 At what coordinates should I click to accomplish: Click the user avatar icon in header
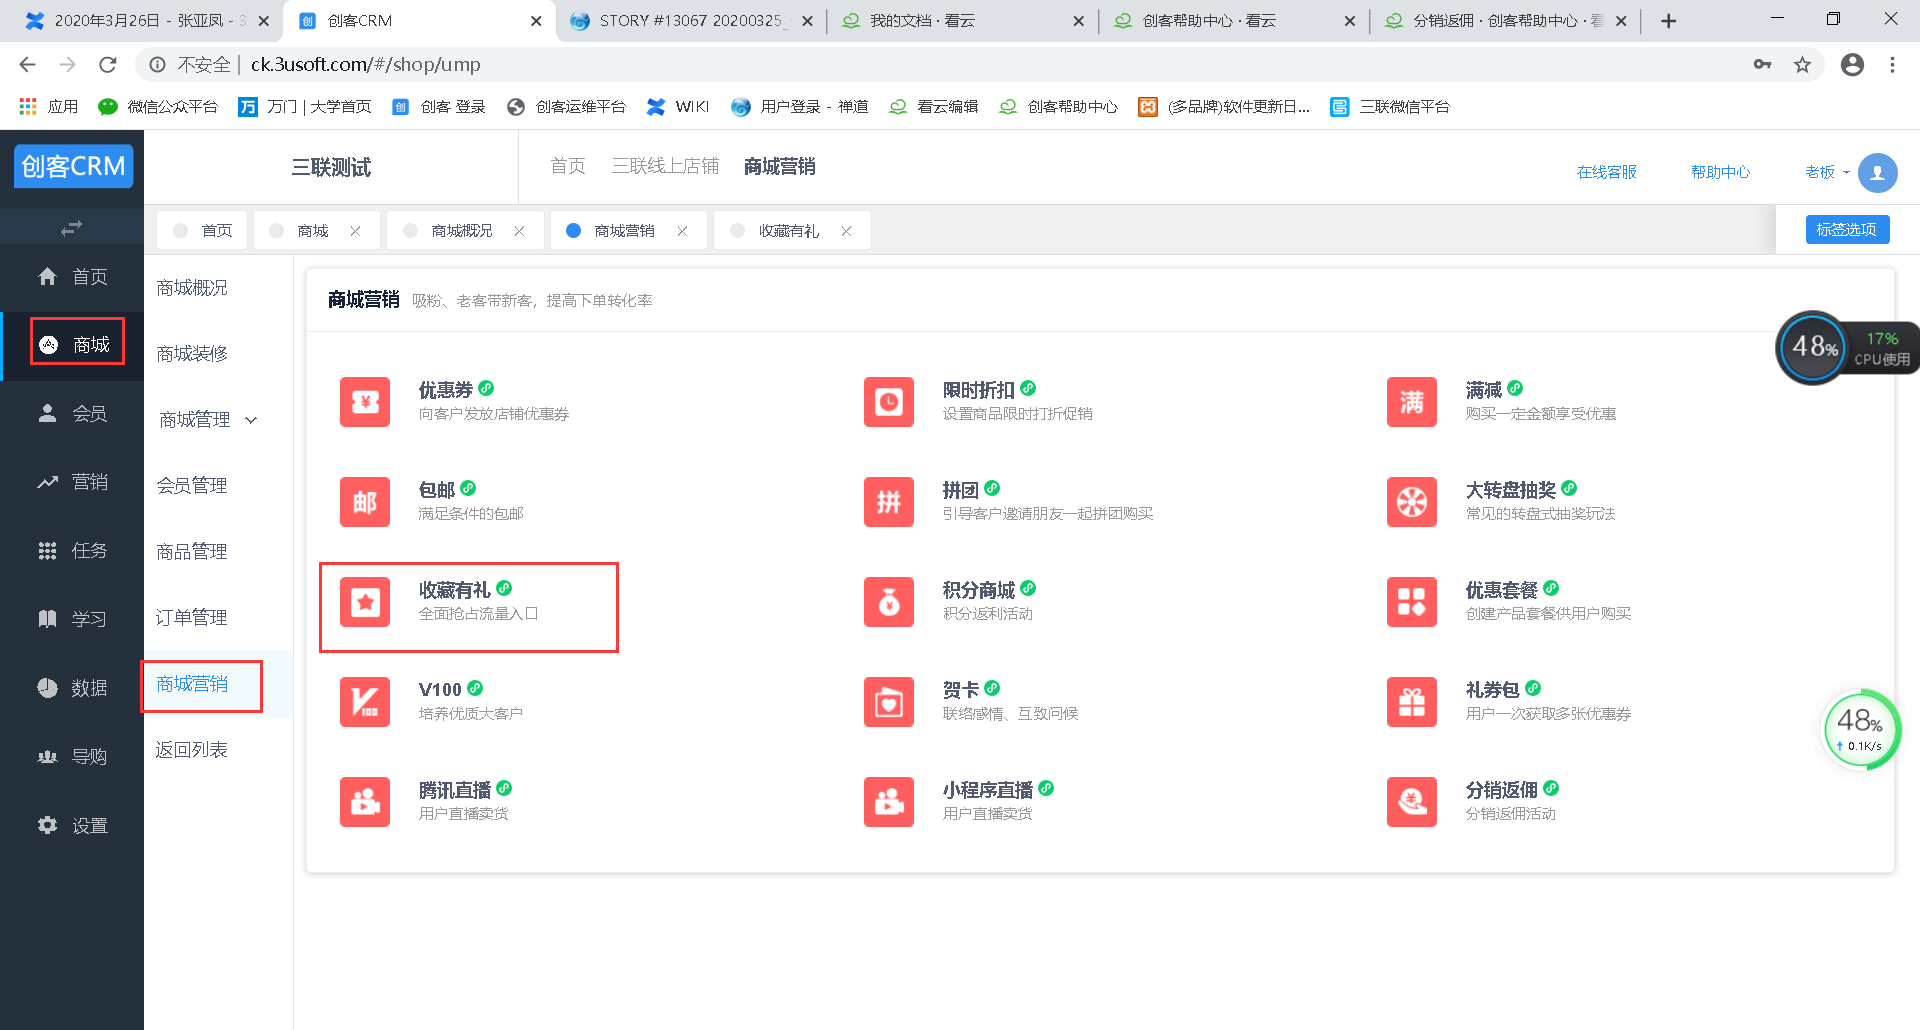point(1877,172)
